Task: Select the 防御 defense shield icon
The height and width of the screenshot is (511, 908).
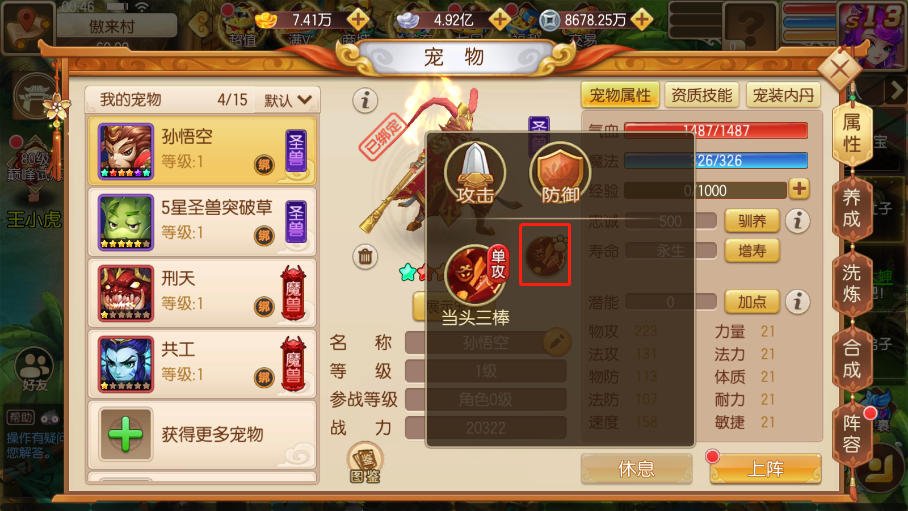Action: [559, 173]
